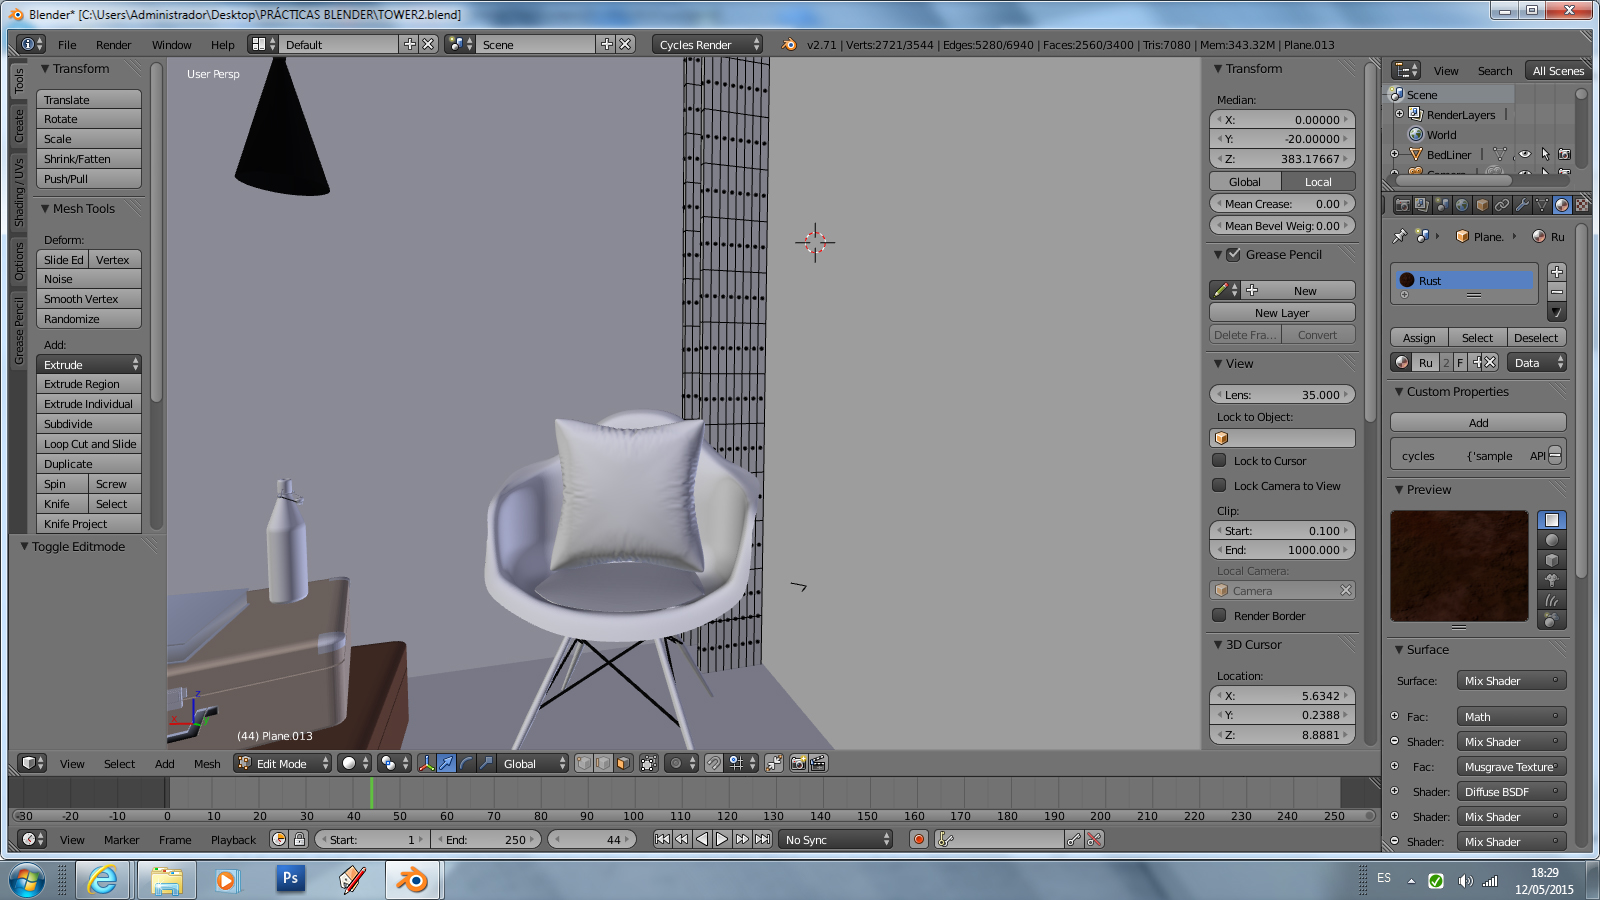Open the Edit Mode dropdown

tap(283, 763)
